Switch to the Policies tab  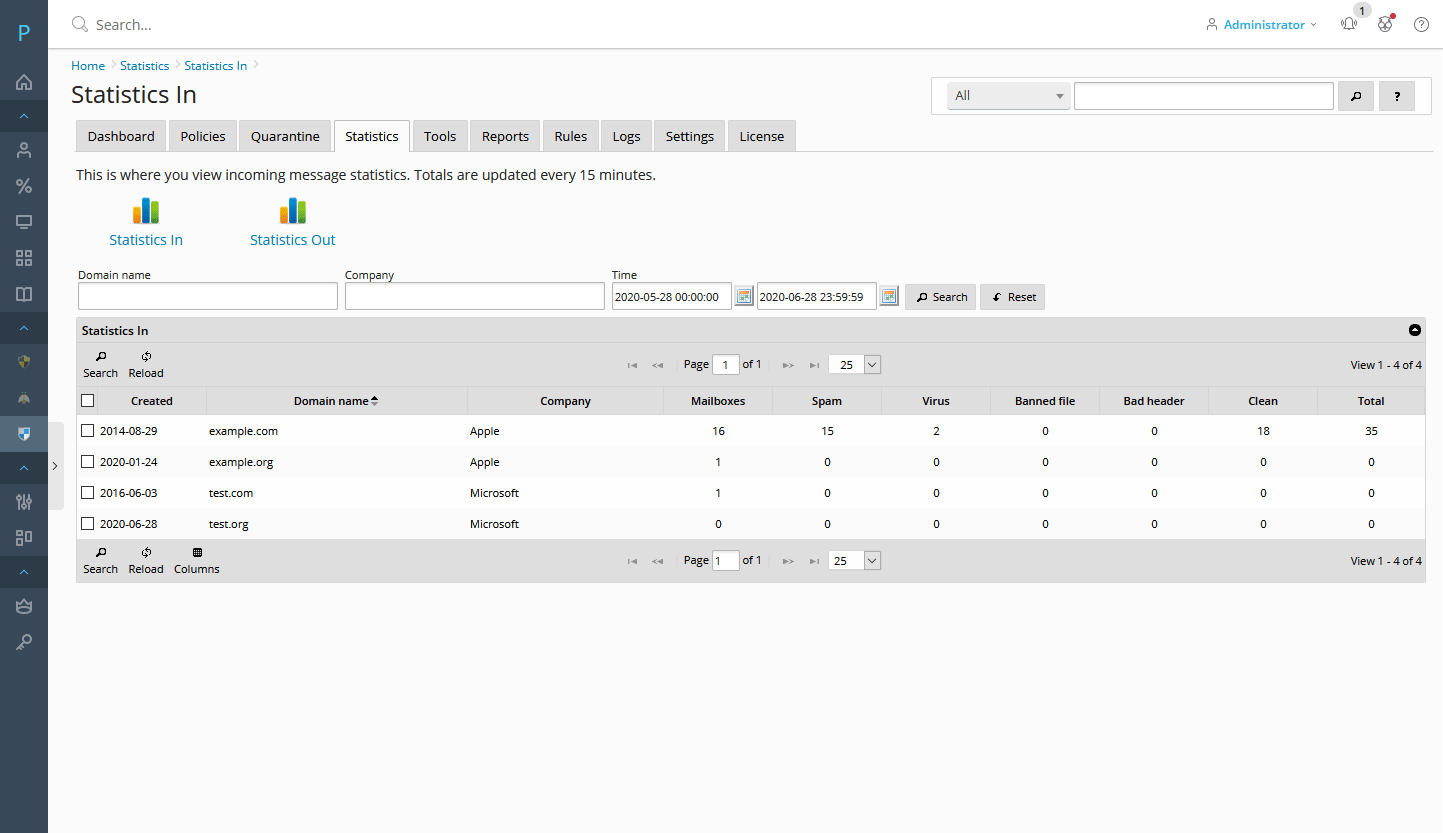(x=203, y=136)
